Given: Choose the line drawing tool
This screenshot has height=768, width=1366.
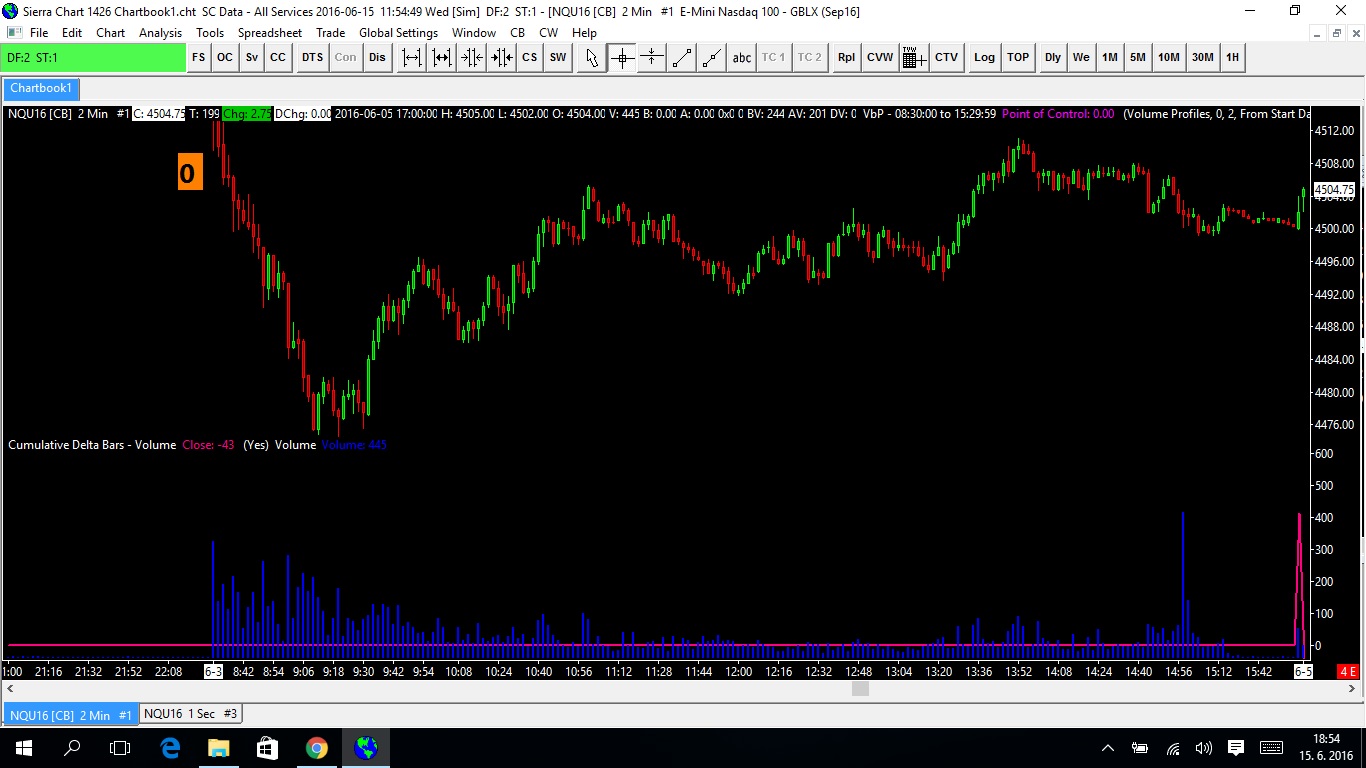Looking at the screenshot, I should [x=682, y=57].
